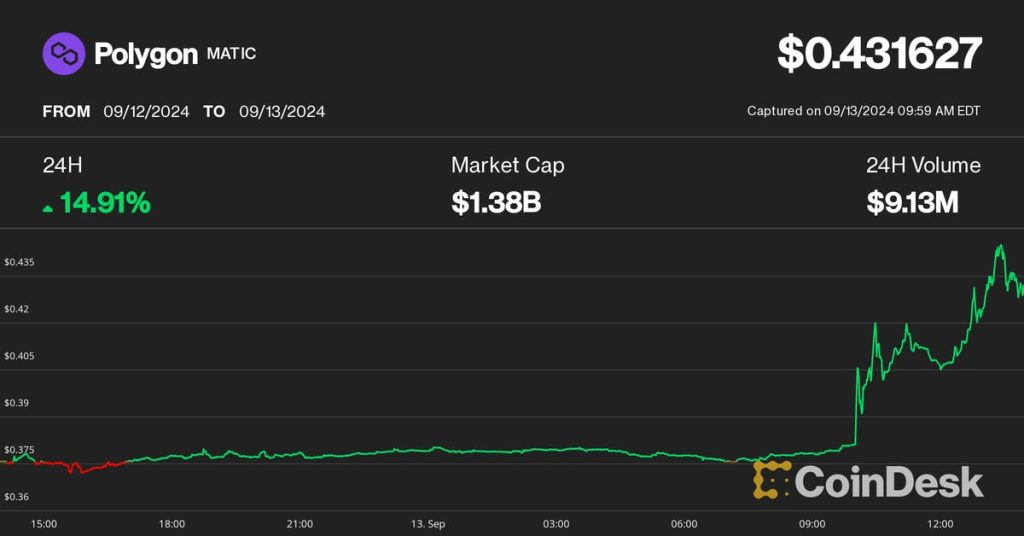Screen dimensions: 1024x536
Task: Select the Polygon coin name
Action: point(145,54)
